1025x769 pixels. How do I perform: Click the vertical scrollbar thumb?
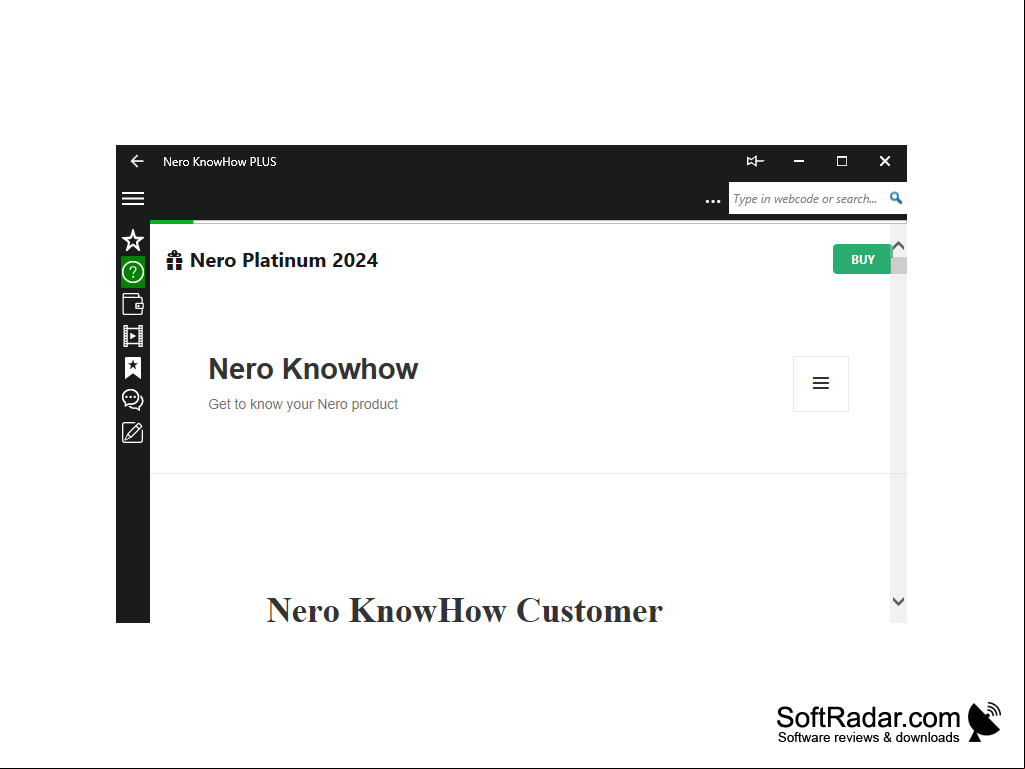click(898, 265)
